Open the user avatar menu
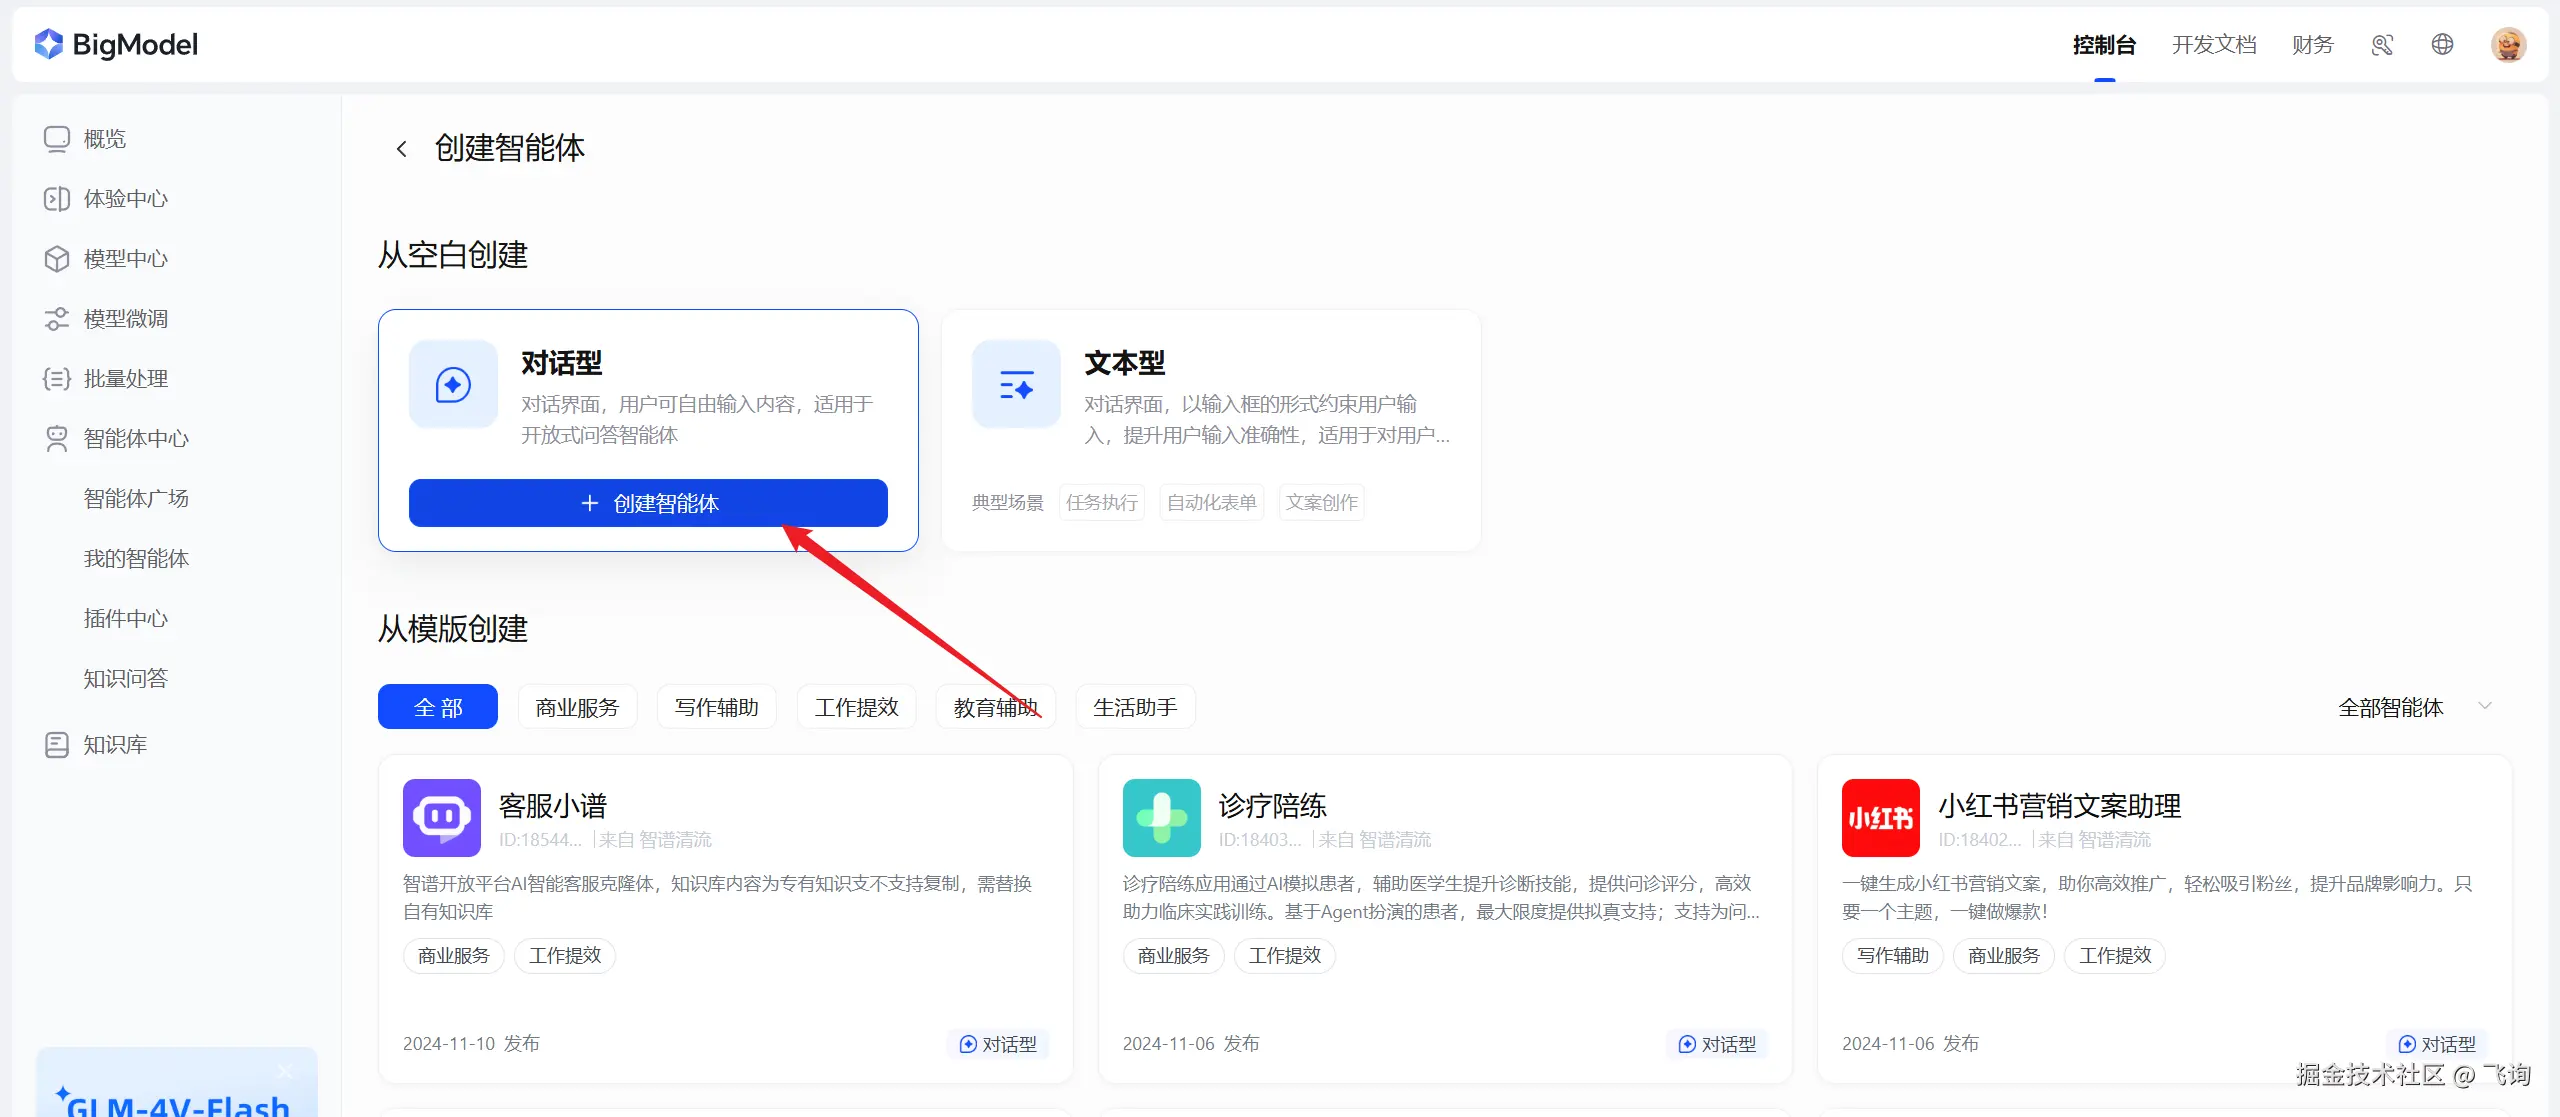The width and height of the screenshot is (2560, 1117). click(x=2507, y=45)
